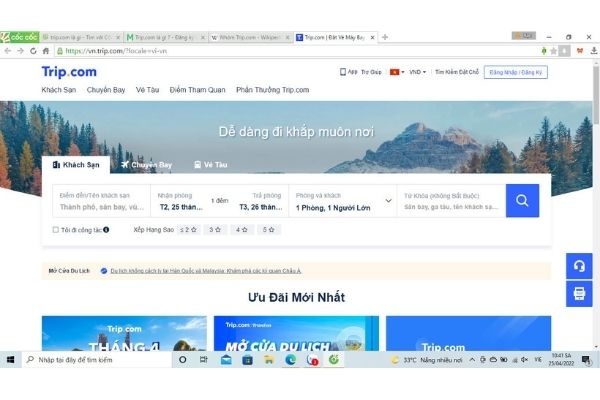
Task: Open Điểm Tham Quan navigation item
Action: pos(197,90)
